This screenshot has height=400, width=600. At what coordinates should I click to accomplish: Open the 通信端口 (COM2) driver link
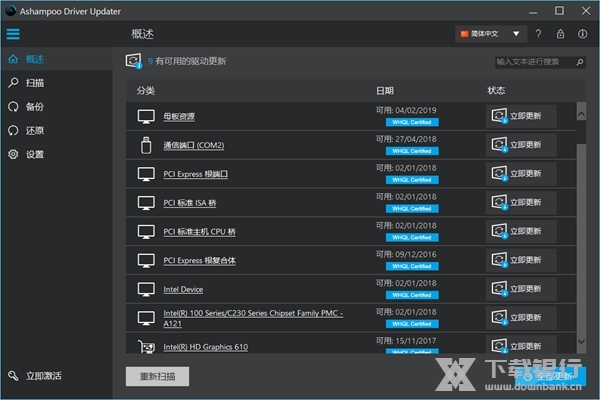(x=194, y=145)
